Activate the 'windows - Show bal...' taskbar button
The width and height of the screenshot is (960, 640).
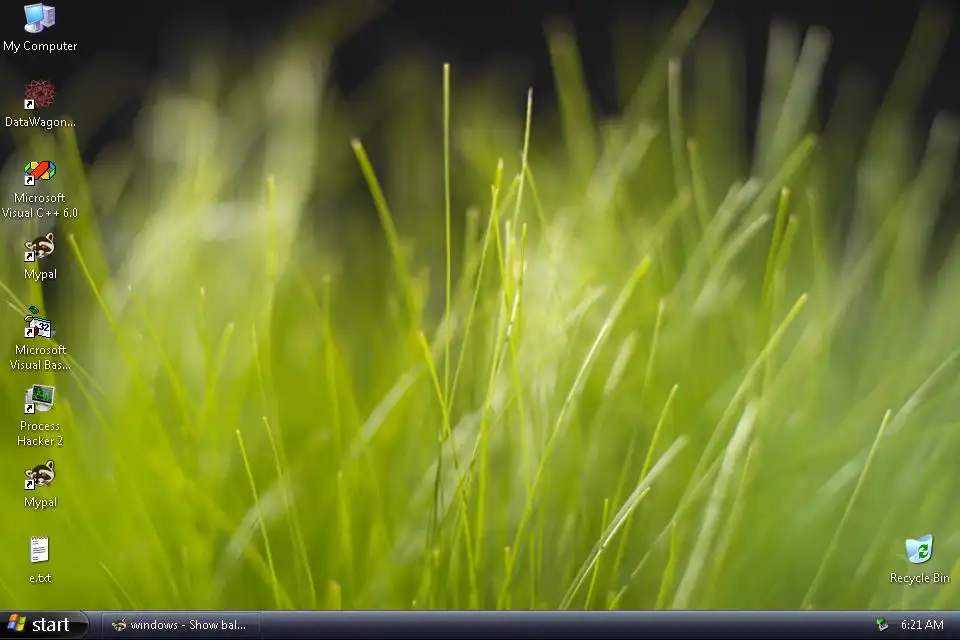pyautogui.click(x=181, y=625)
